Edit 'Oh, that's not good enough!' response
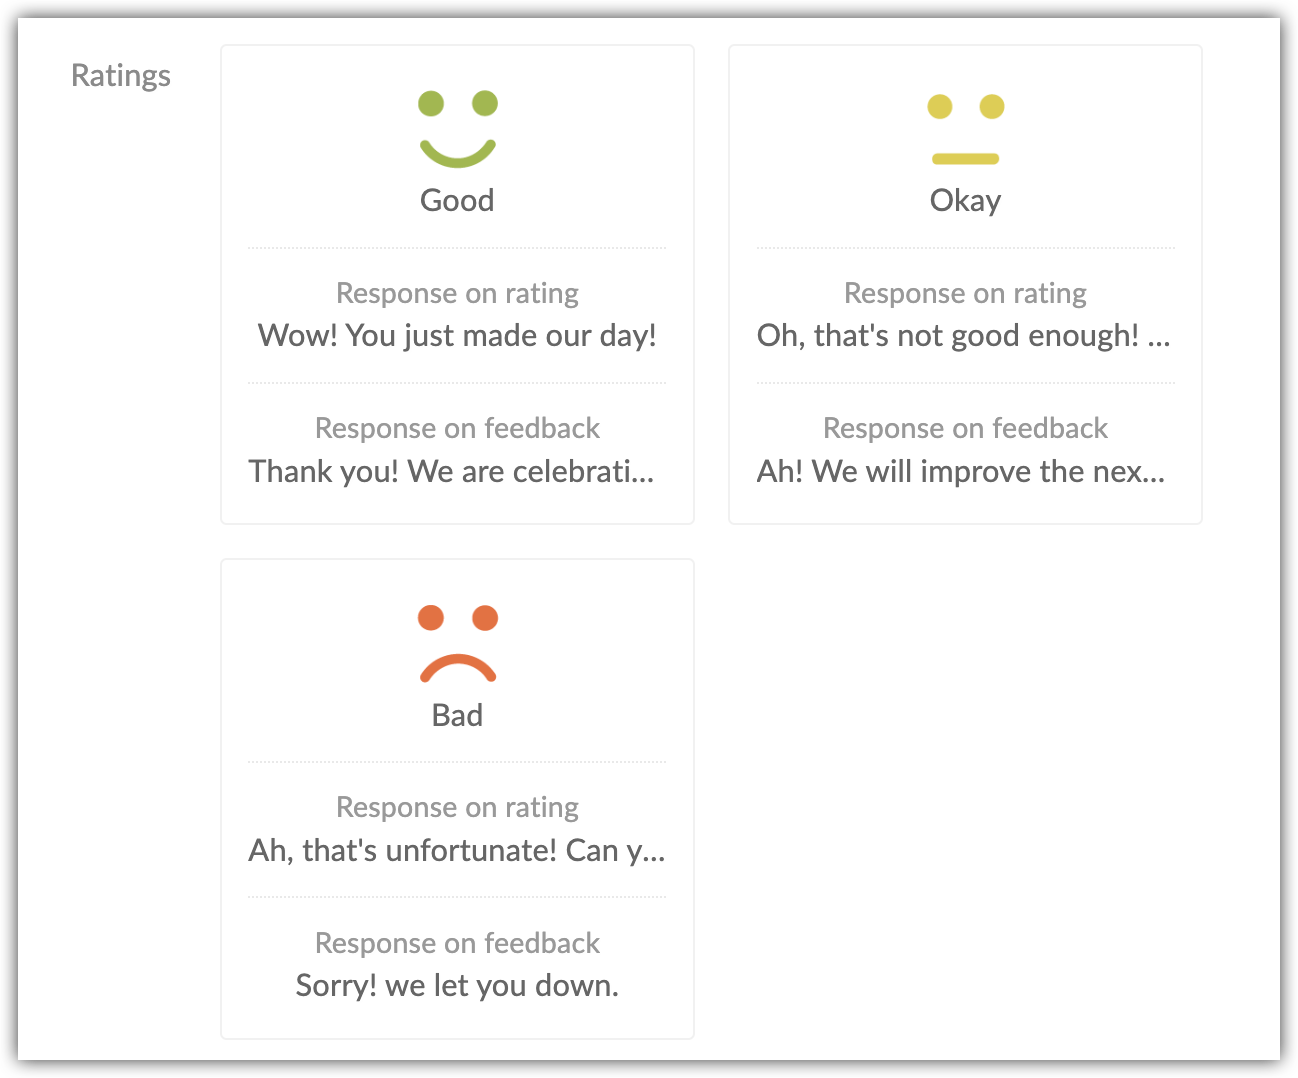This screenshot has width=1298, height=1078. click(948, 335)
